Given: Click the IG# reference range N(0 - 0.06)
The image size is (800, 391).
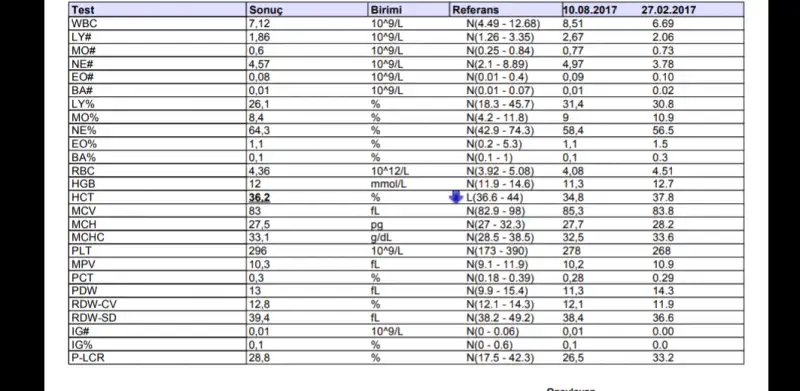Looking at the screenshot, I should point(492,331).
